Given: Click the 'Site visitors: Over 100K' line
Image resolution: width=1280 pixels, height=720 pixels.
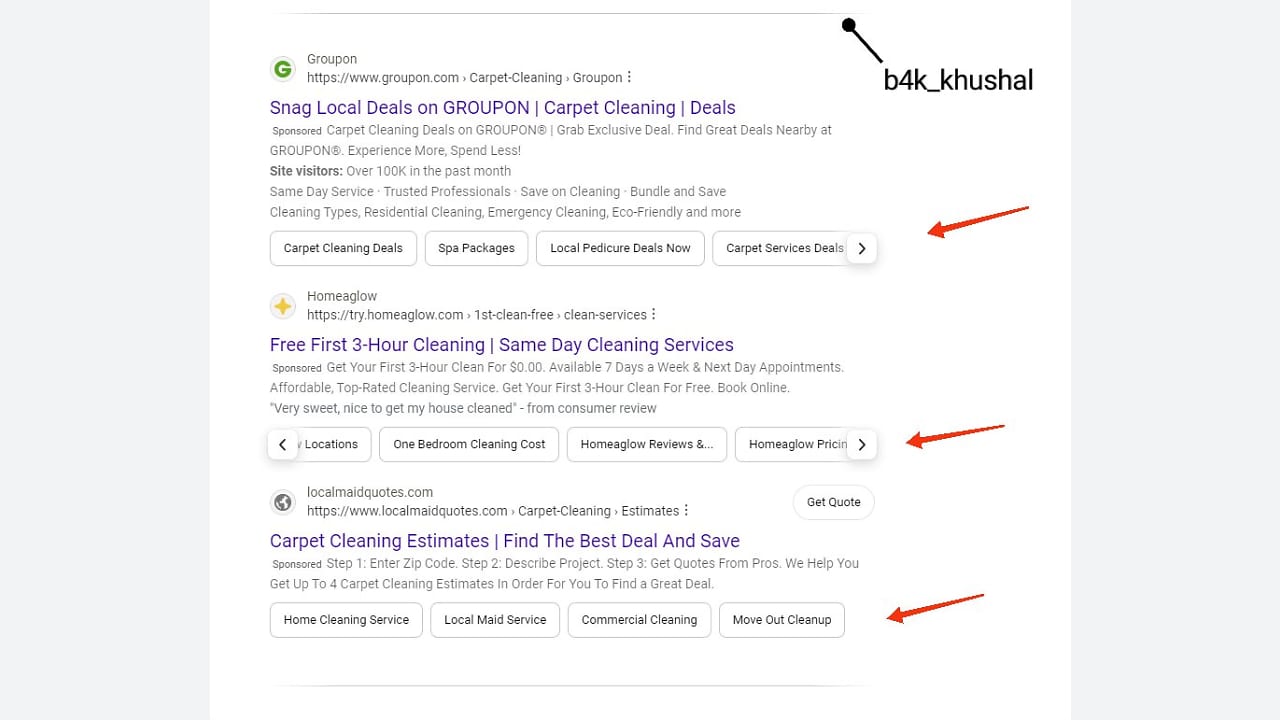Looking at the screenshot, I should coord(390,171).
